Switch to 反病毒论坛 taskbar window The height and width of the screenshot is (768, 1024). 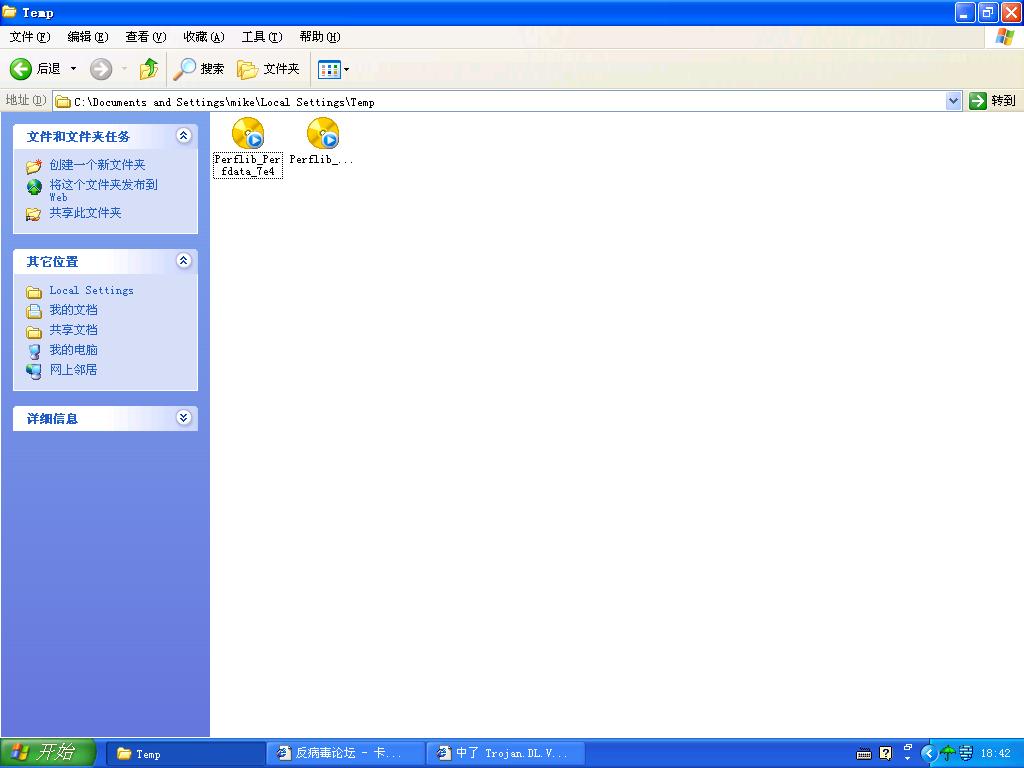(x=345, y=754)
